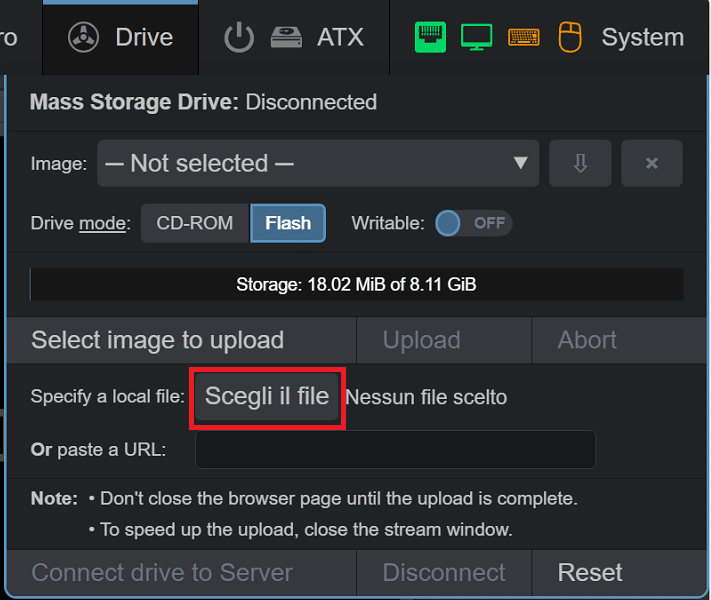This screenshot has width=711, height=600.
Task: Open the Image dropdown list
Action: 318,163
